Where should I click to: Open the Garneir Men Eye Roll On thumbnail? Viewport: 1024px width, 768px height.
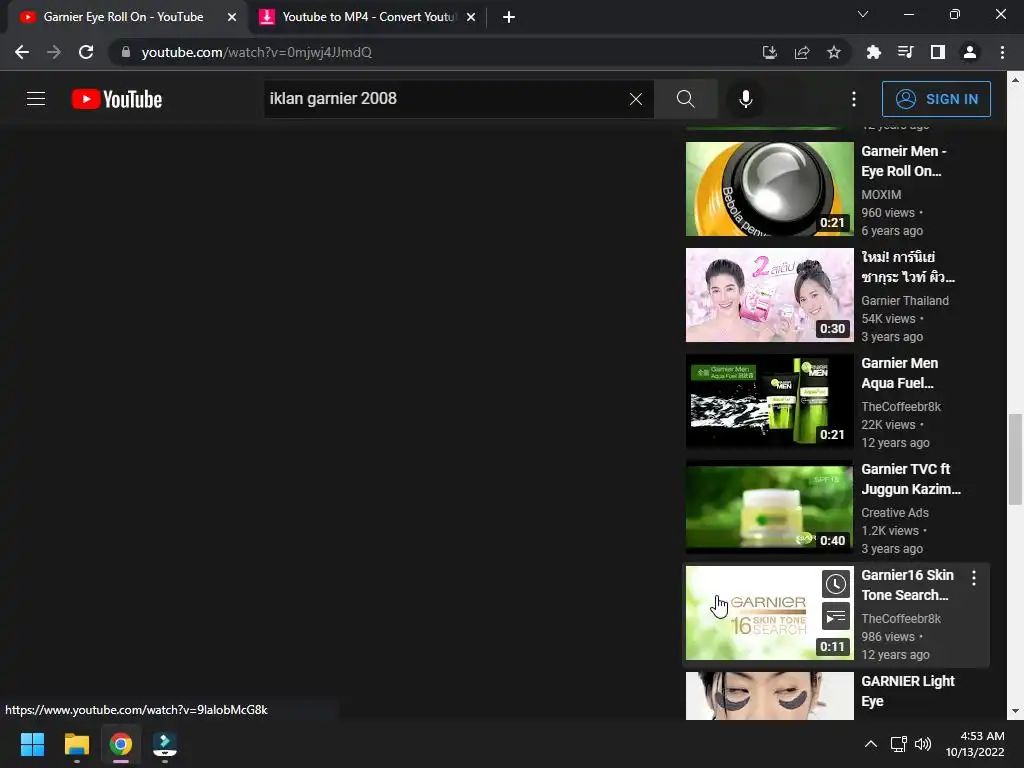pos(769,189)
